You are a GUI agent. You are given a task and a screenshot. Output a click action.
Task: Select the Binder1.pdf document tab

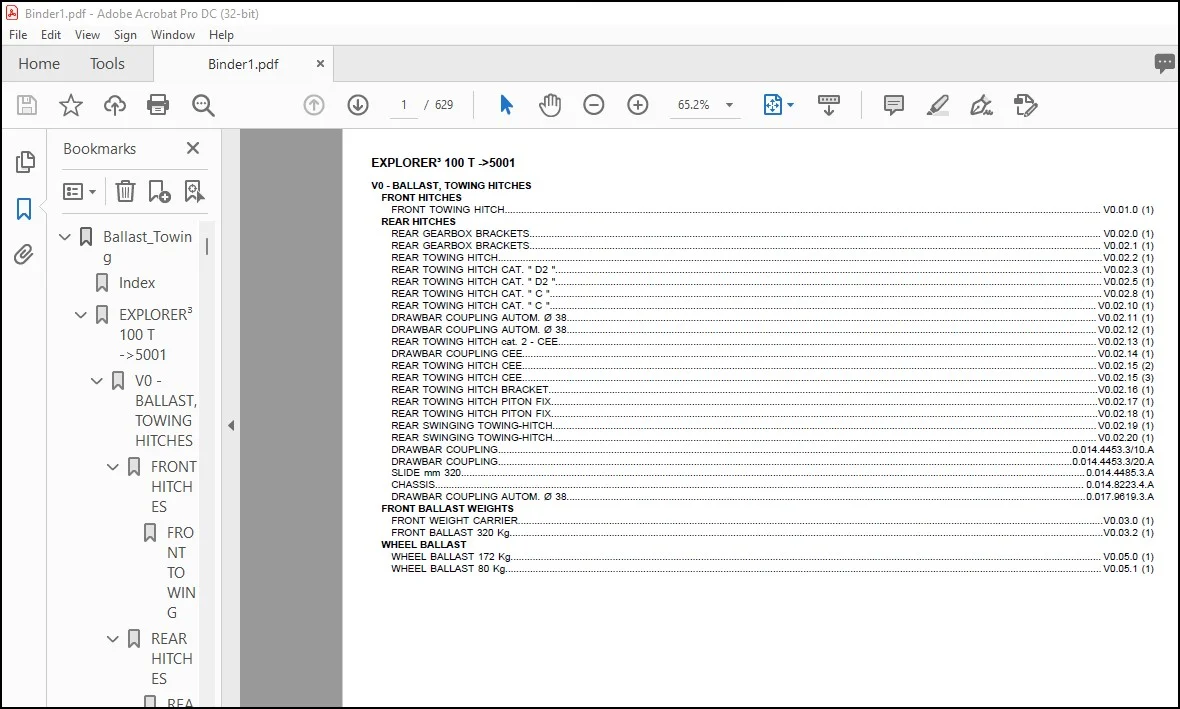pyautogui.click(x=243, y=64)
